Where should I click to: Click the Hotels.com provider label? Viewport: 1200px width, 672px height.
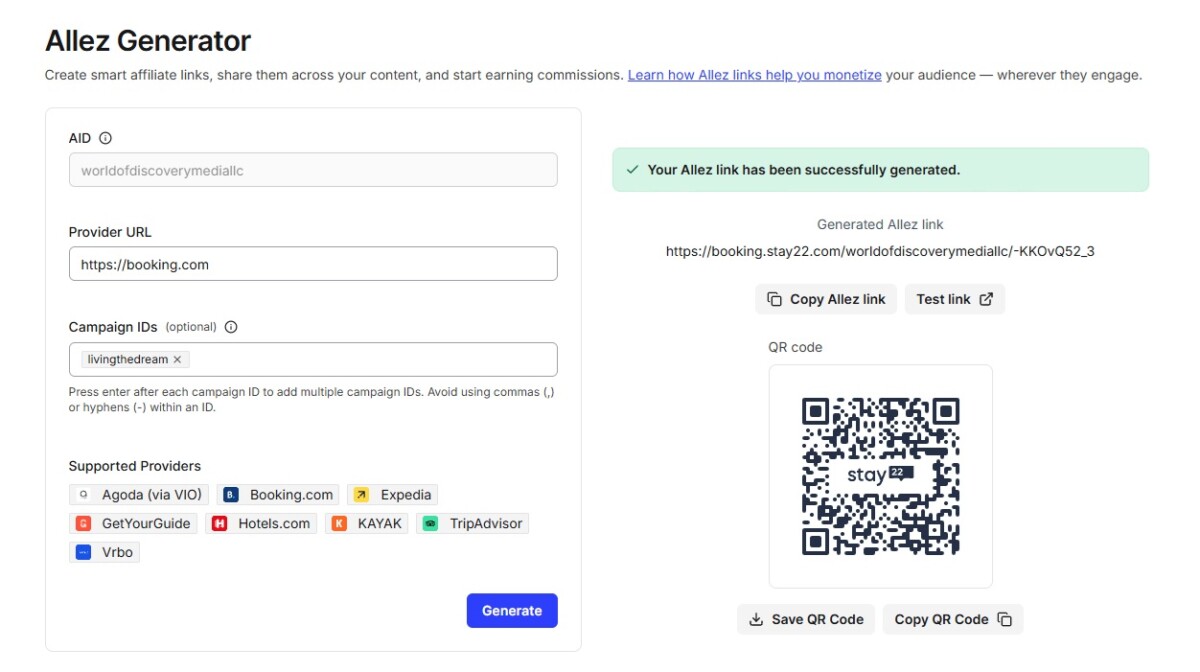[x=274, y=523]
